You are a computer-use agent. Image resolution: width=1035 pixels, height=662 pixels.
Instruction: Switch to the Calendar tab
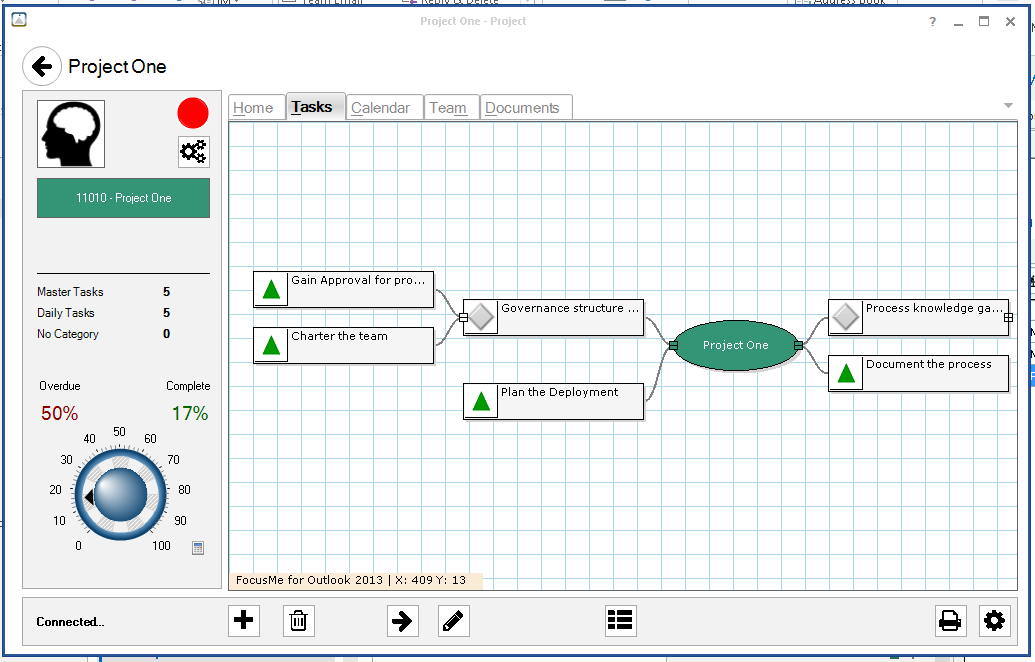(x=384, y=106)
